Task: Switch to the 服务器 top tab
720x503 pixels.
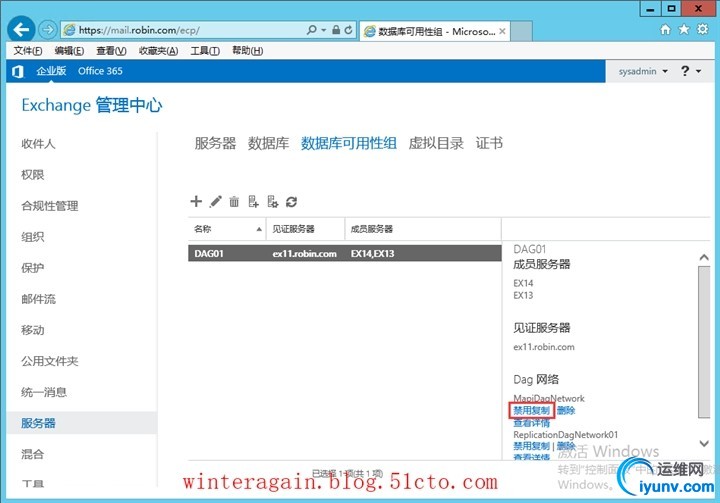Action: pyautogui.click(x=215, y=143)
